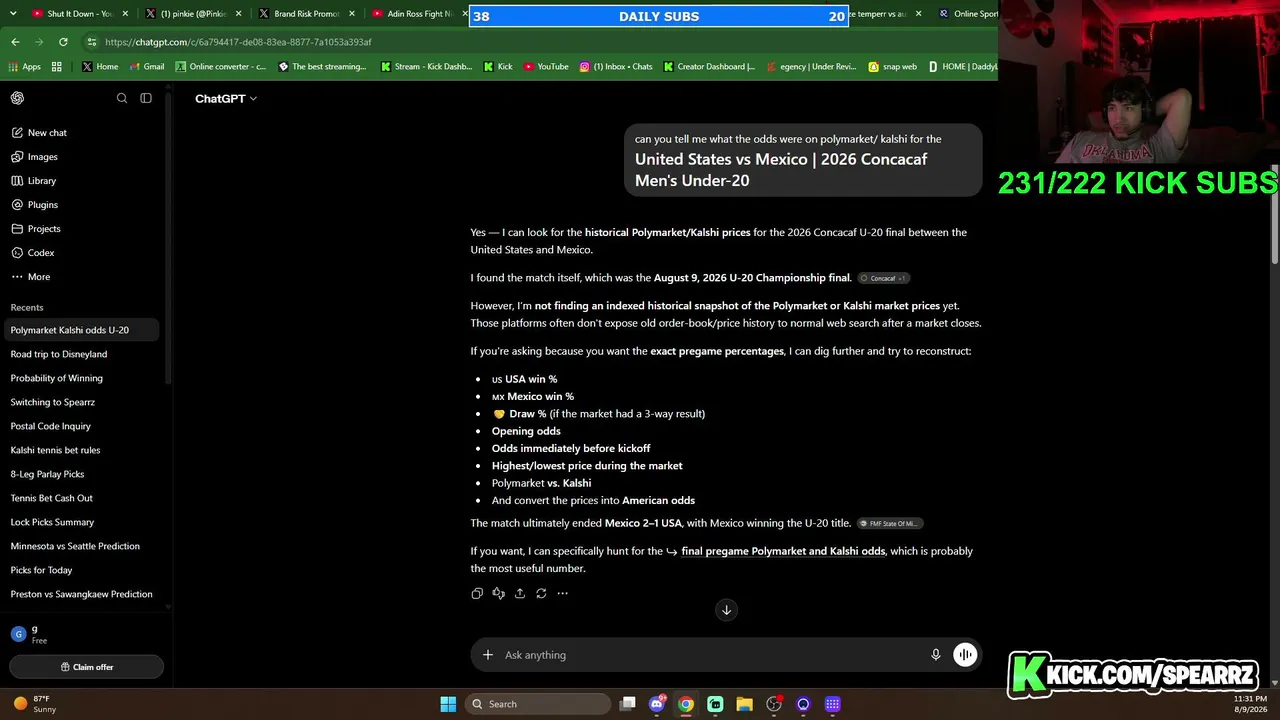1280x720 pixels.
Task: Click the browser back arrow
Action: (x=15, y=42)
